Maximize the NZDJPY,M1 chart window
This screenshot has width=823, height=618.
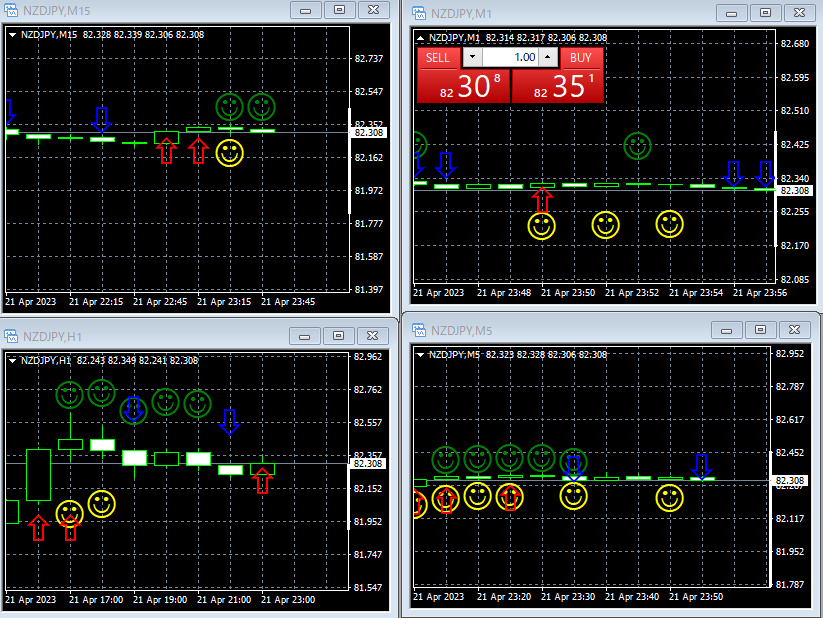coord(765,13)
